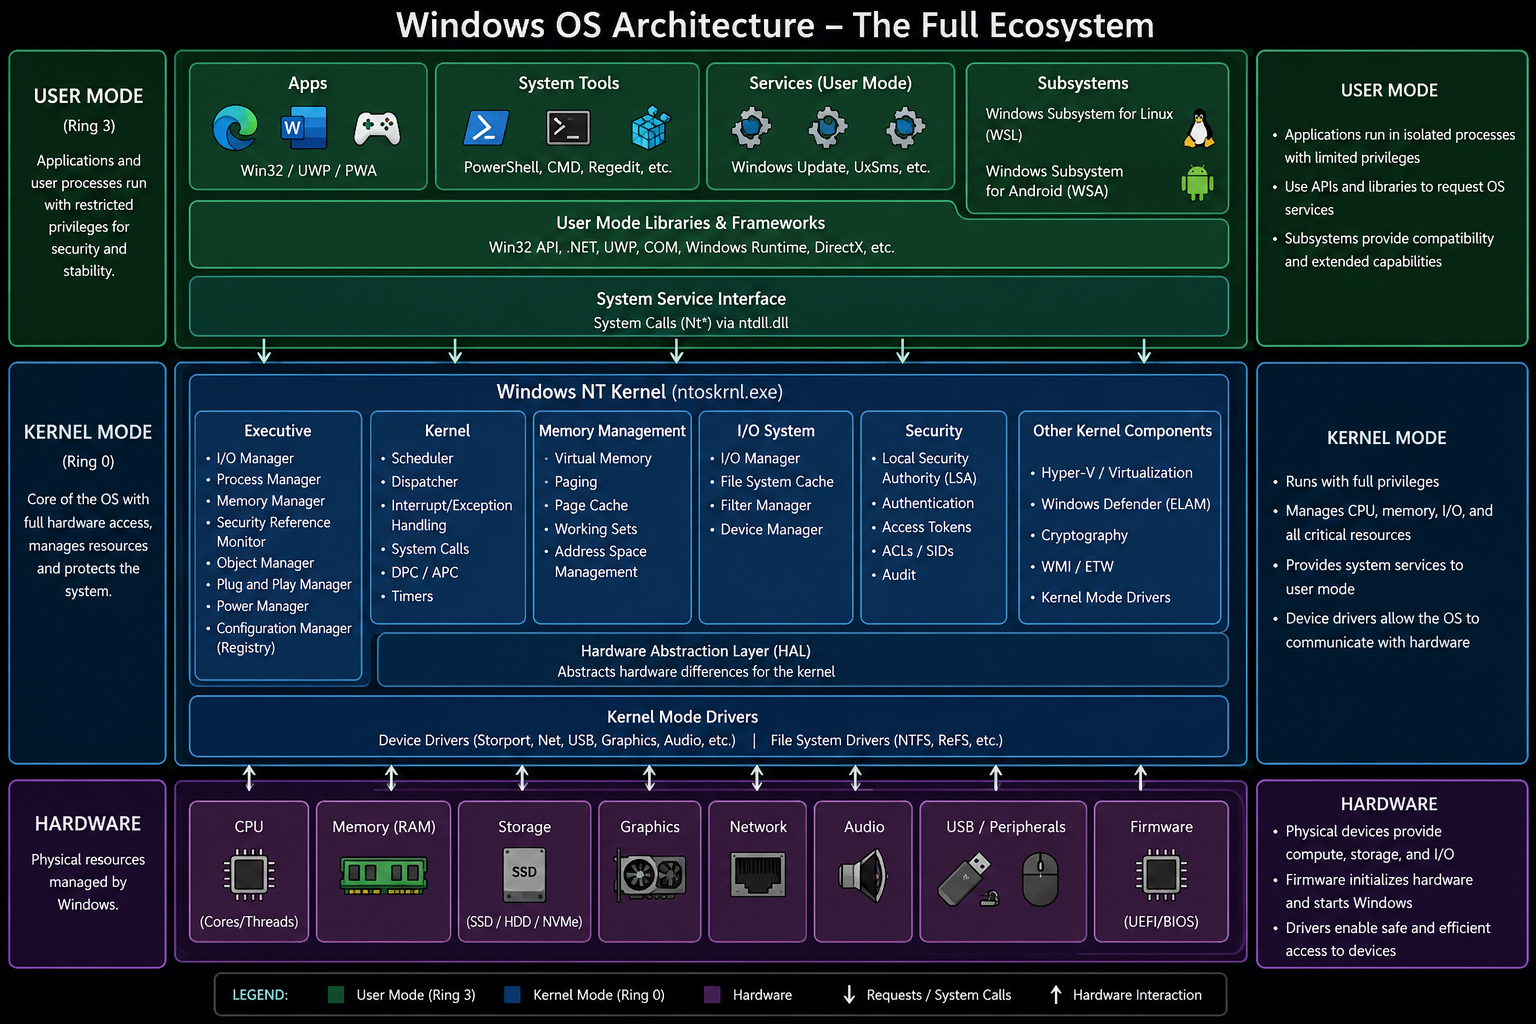Select the Executive box heading
The height and width of the screenshot is (1024, 1536).
278,431
